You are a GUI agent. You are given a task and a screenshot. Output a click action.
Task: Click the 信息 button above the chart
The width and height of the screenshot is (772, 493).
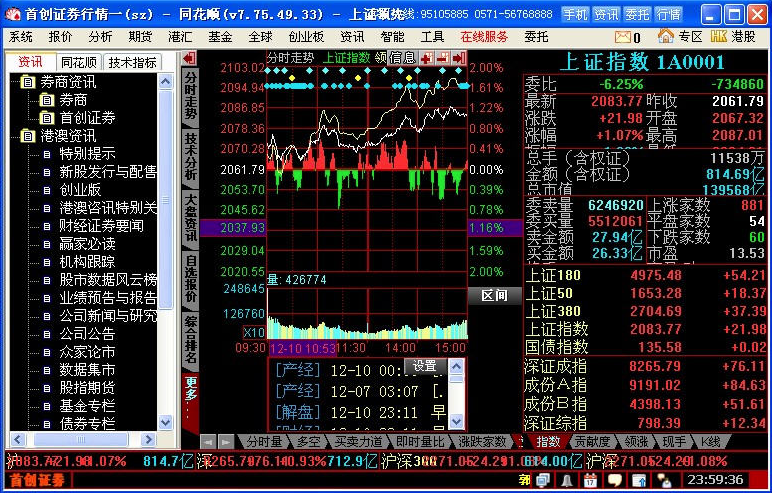403,58
